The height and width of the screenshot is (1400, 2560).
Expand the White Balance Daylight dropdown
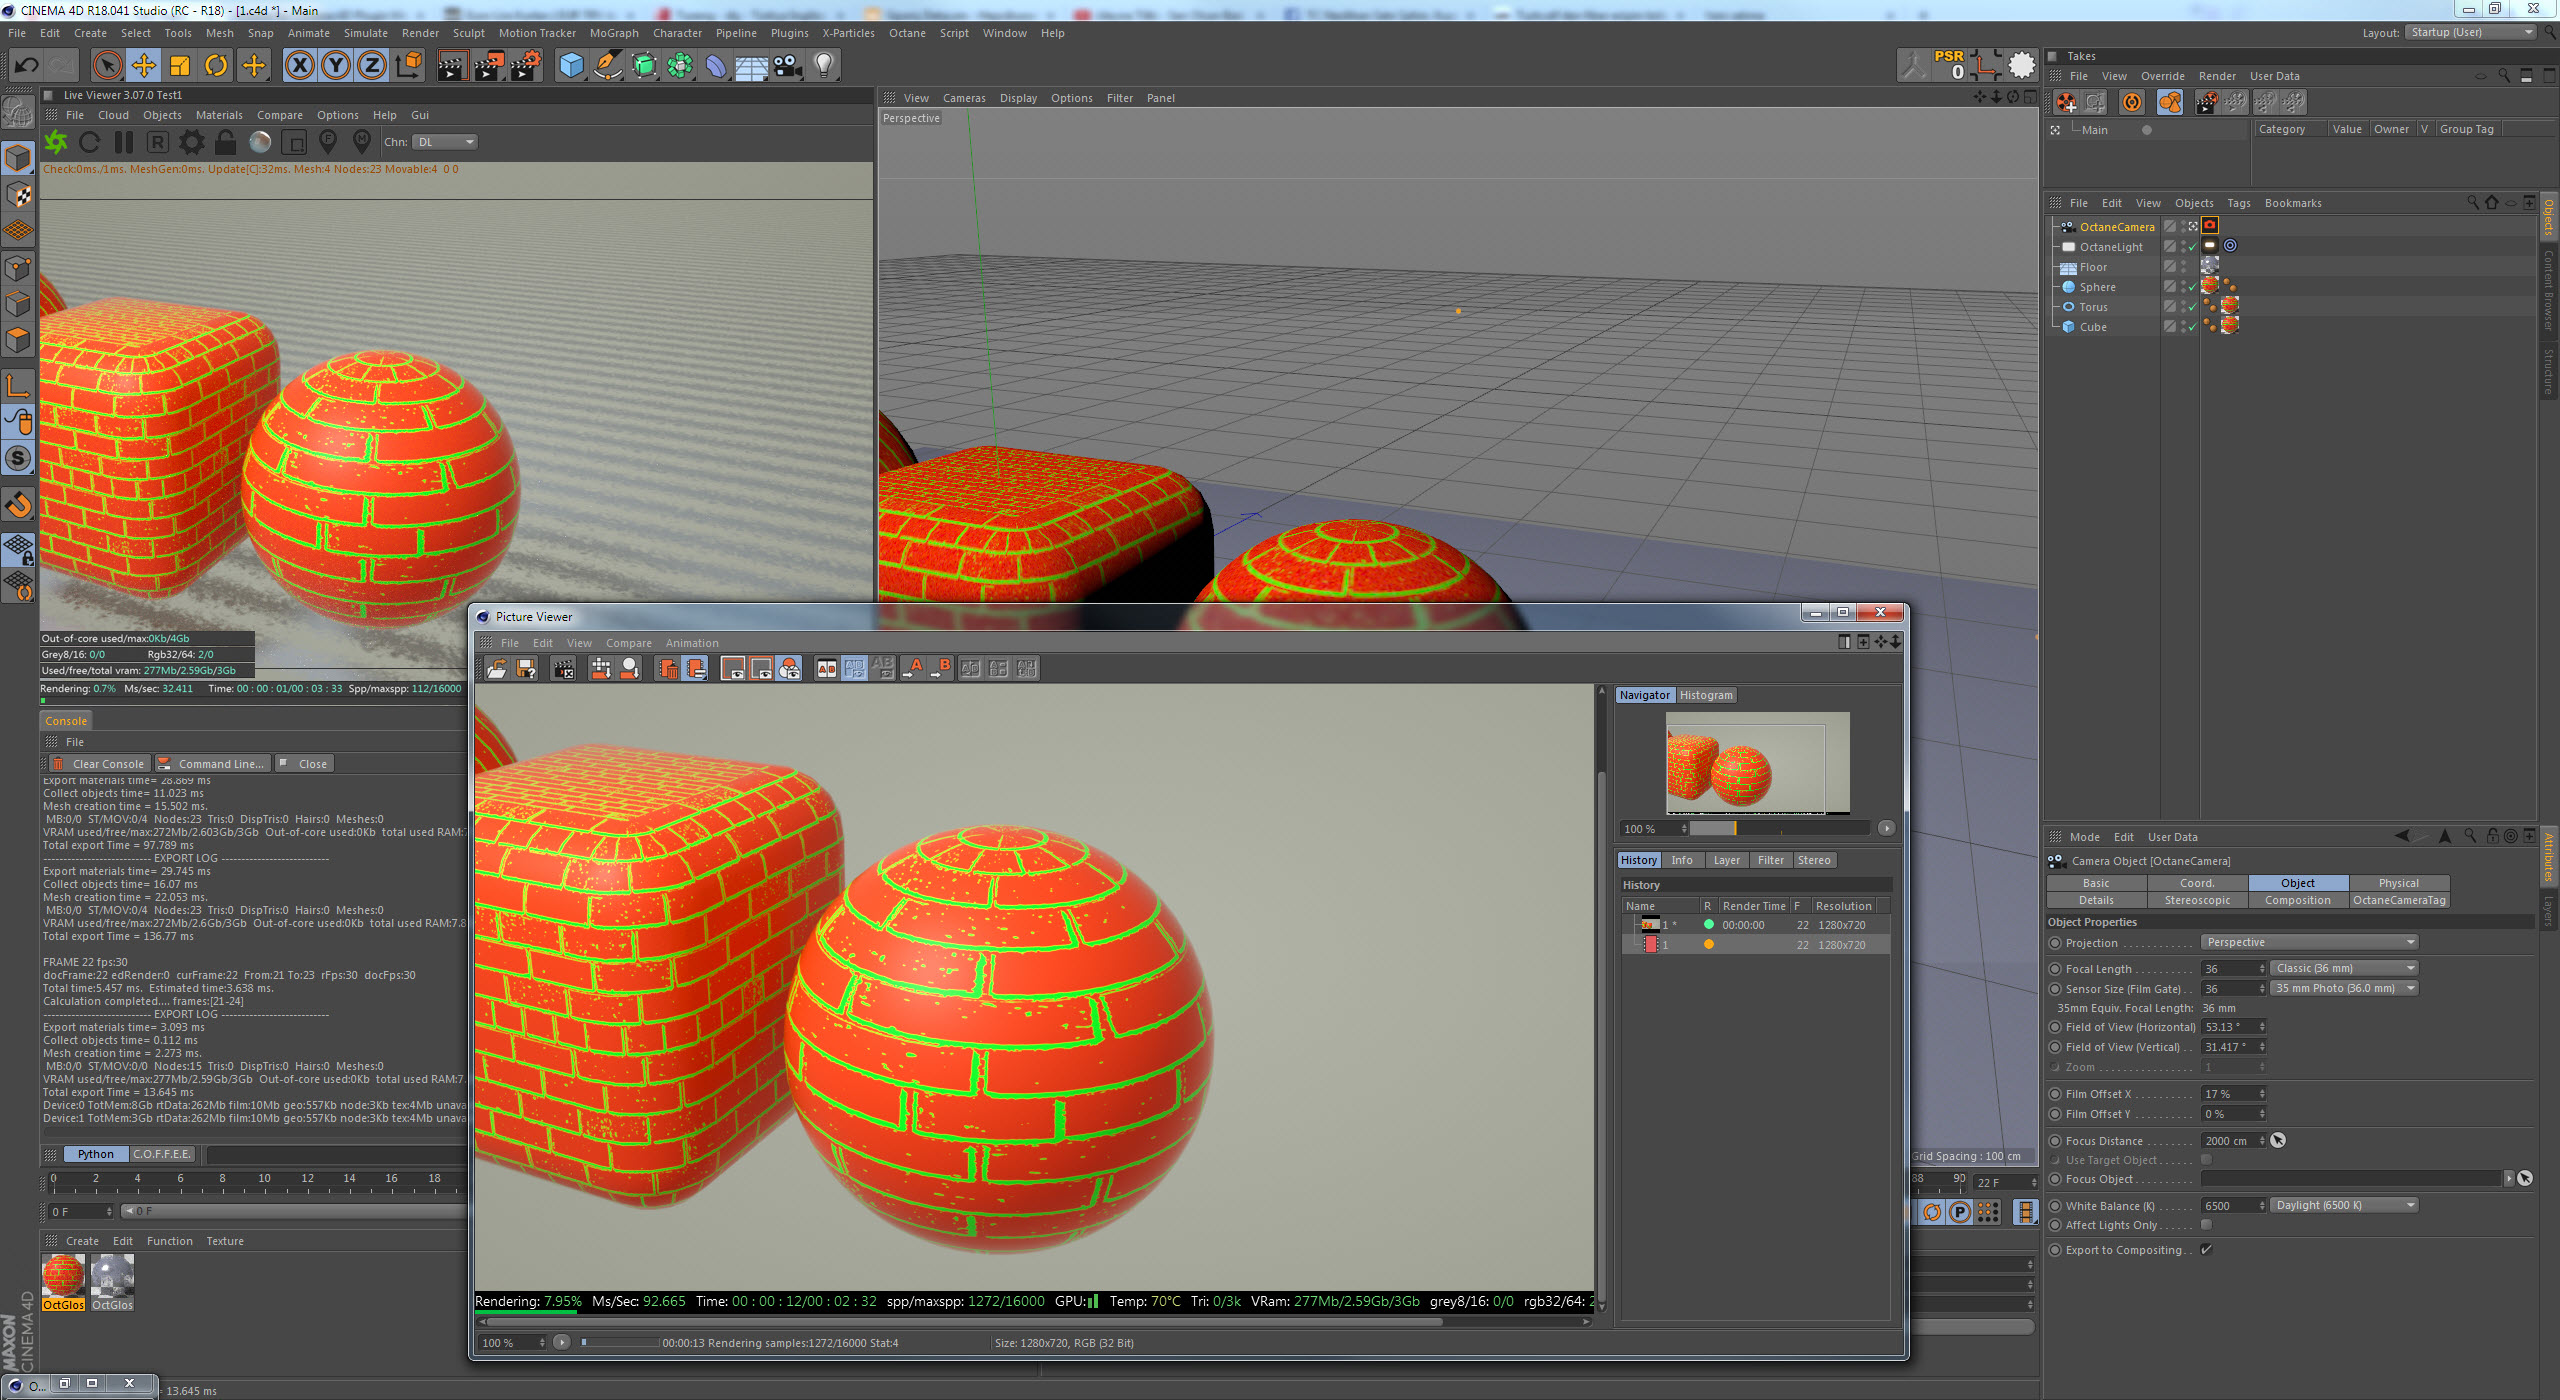coord(2344,1205)
